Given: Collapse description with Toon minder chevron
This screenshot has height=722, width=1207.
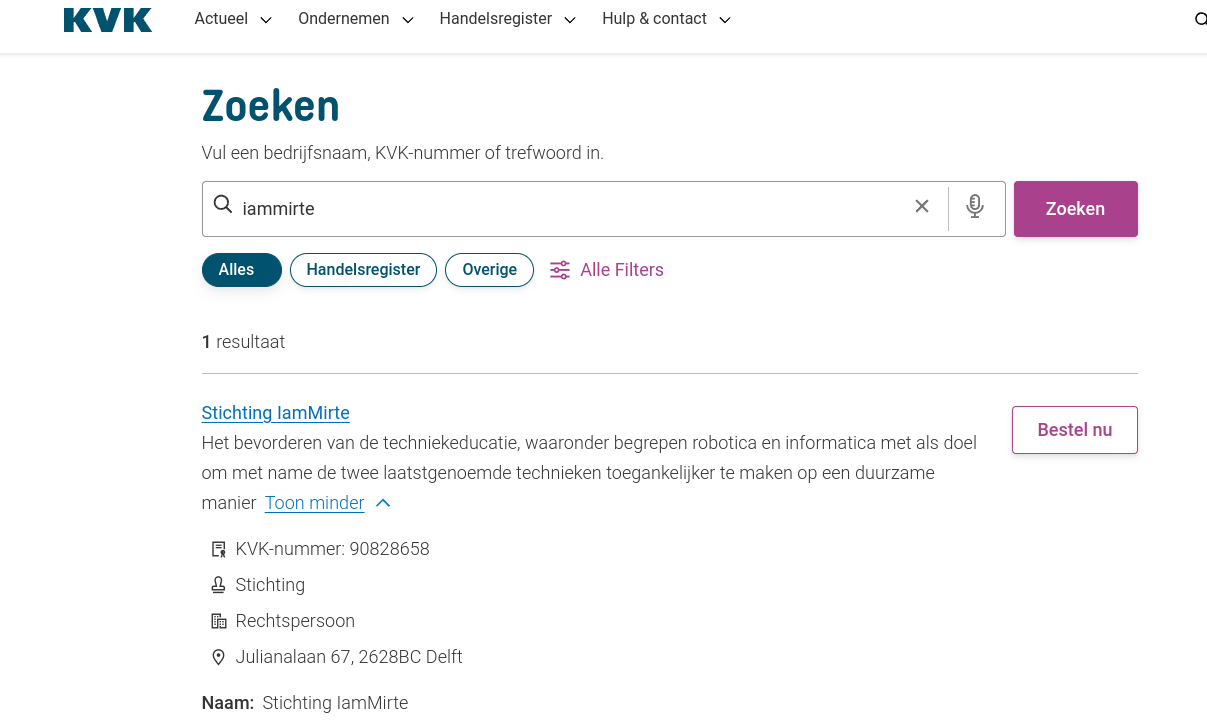Looking at the screenshot, I should click(x=383, y=503).
